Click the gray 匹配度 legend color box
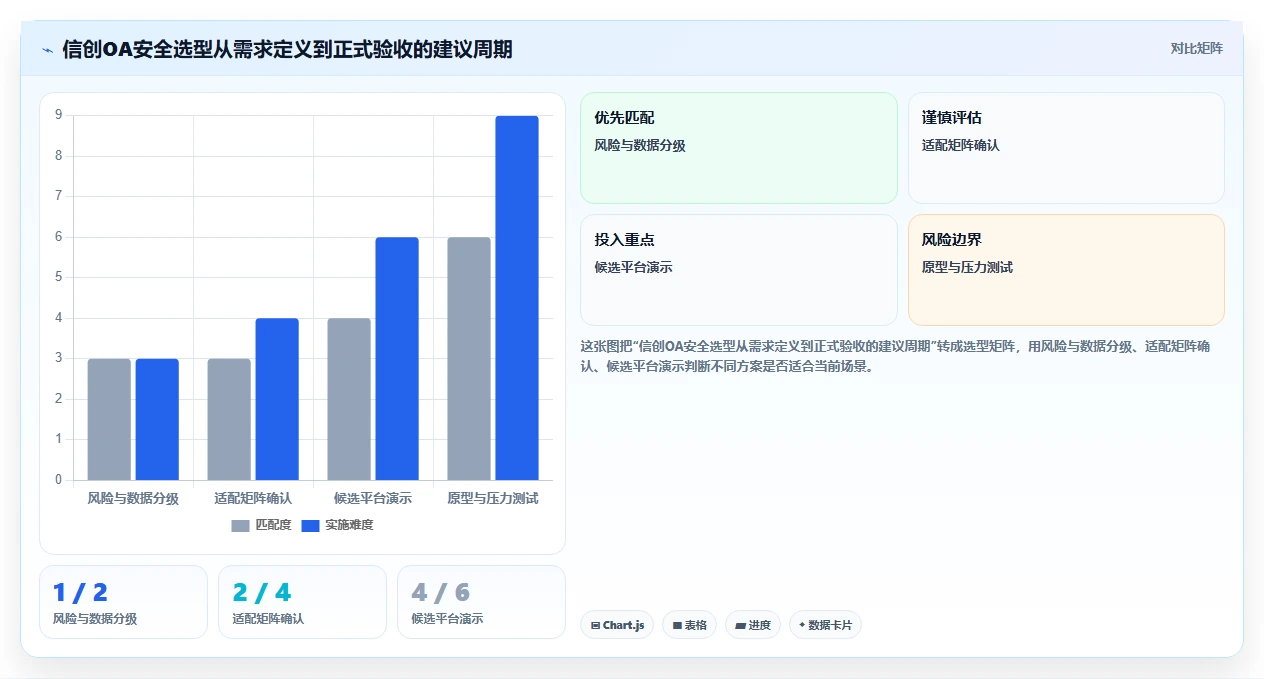Viewport: 1264px width, 679px height. pyautogui.click(x=240, y=525)
